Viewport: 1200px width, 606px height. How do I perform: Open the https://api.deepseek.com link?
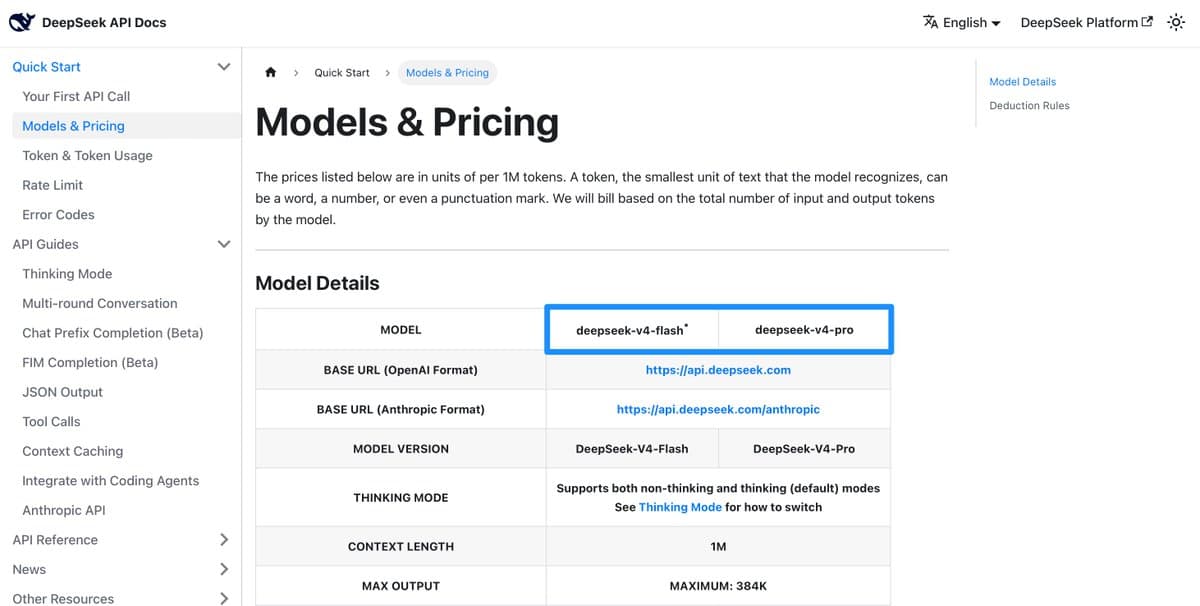pyautogui.click(x=718, y=369)
